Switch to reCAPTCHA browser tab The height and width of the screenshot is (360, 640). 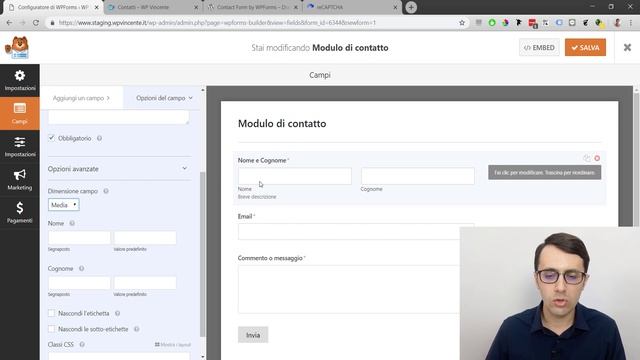point(351,7)
